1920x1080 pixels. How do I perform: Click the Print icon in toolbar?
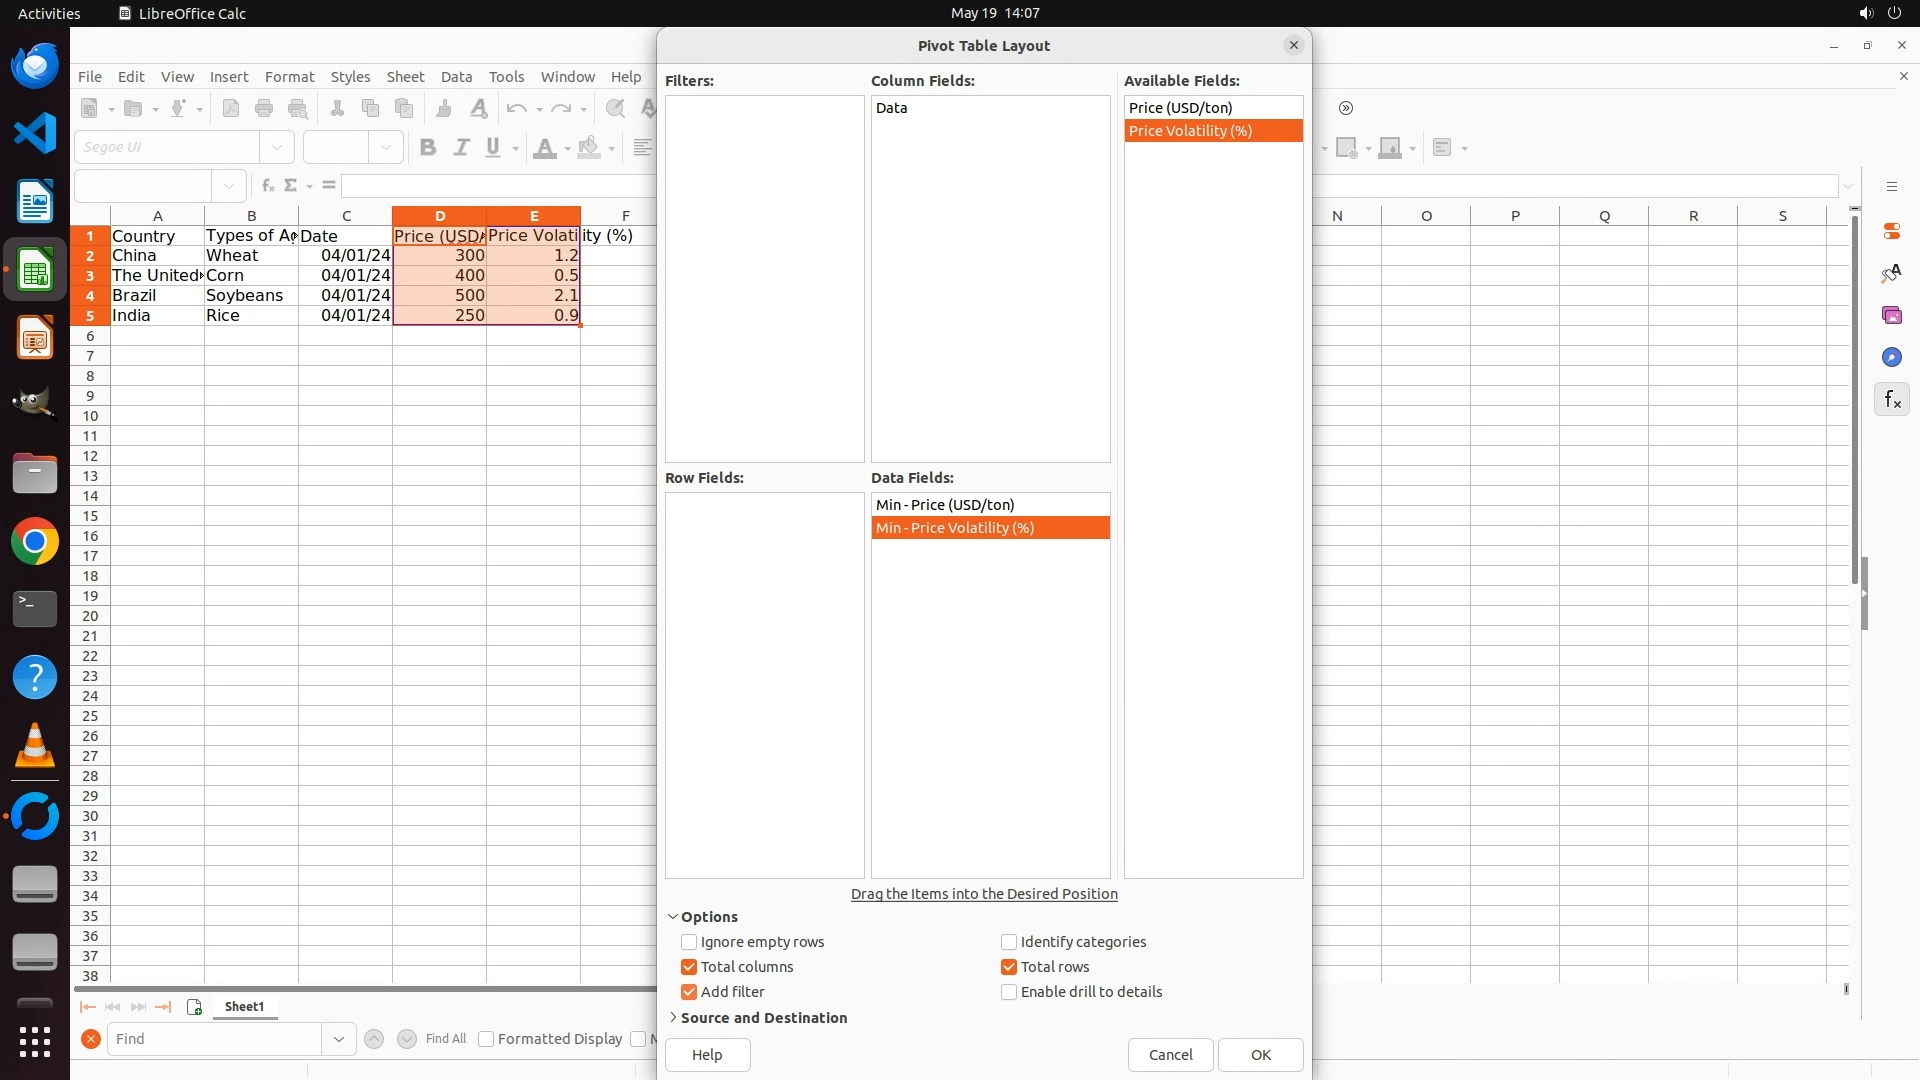click(264, 109)
